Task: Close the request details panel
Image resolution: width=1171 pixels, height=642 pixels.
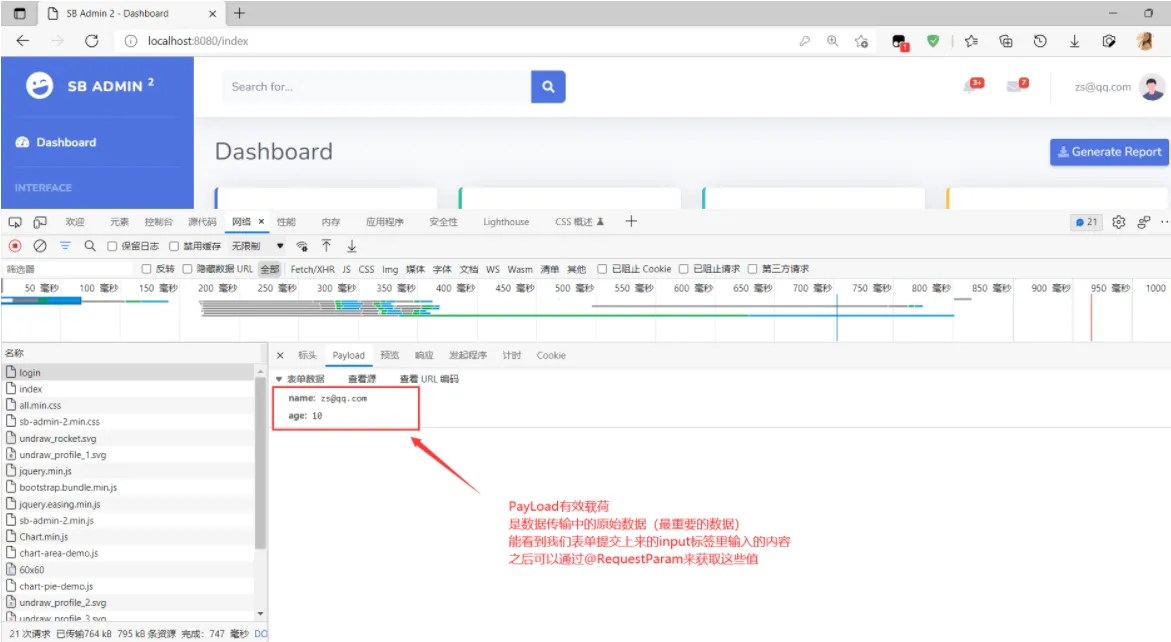Action: click(x=280, y=355)
